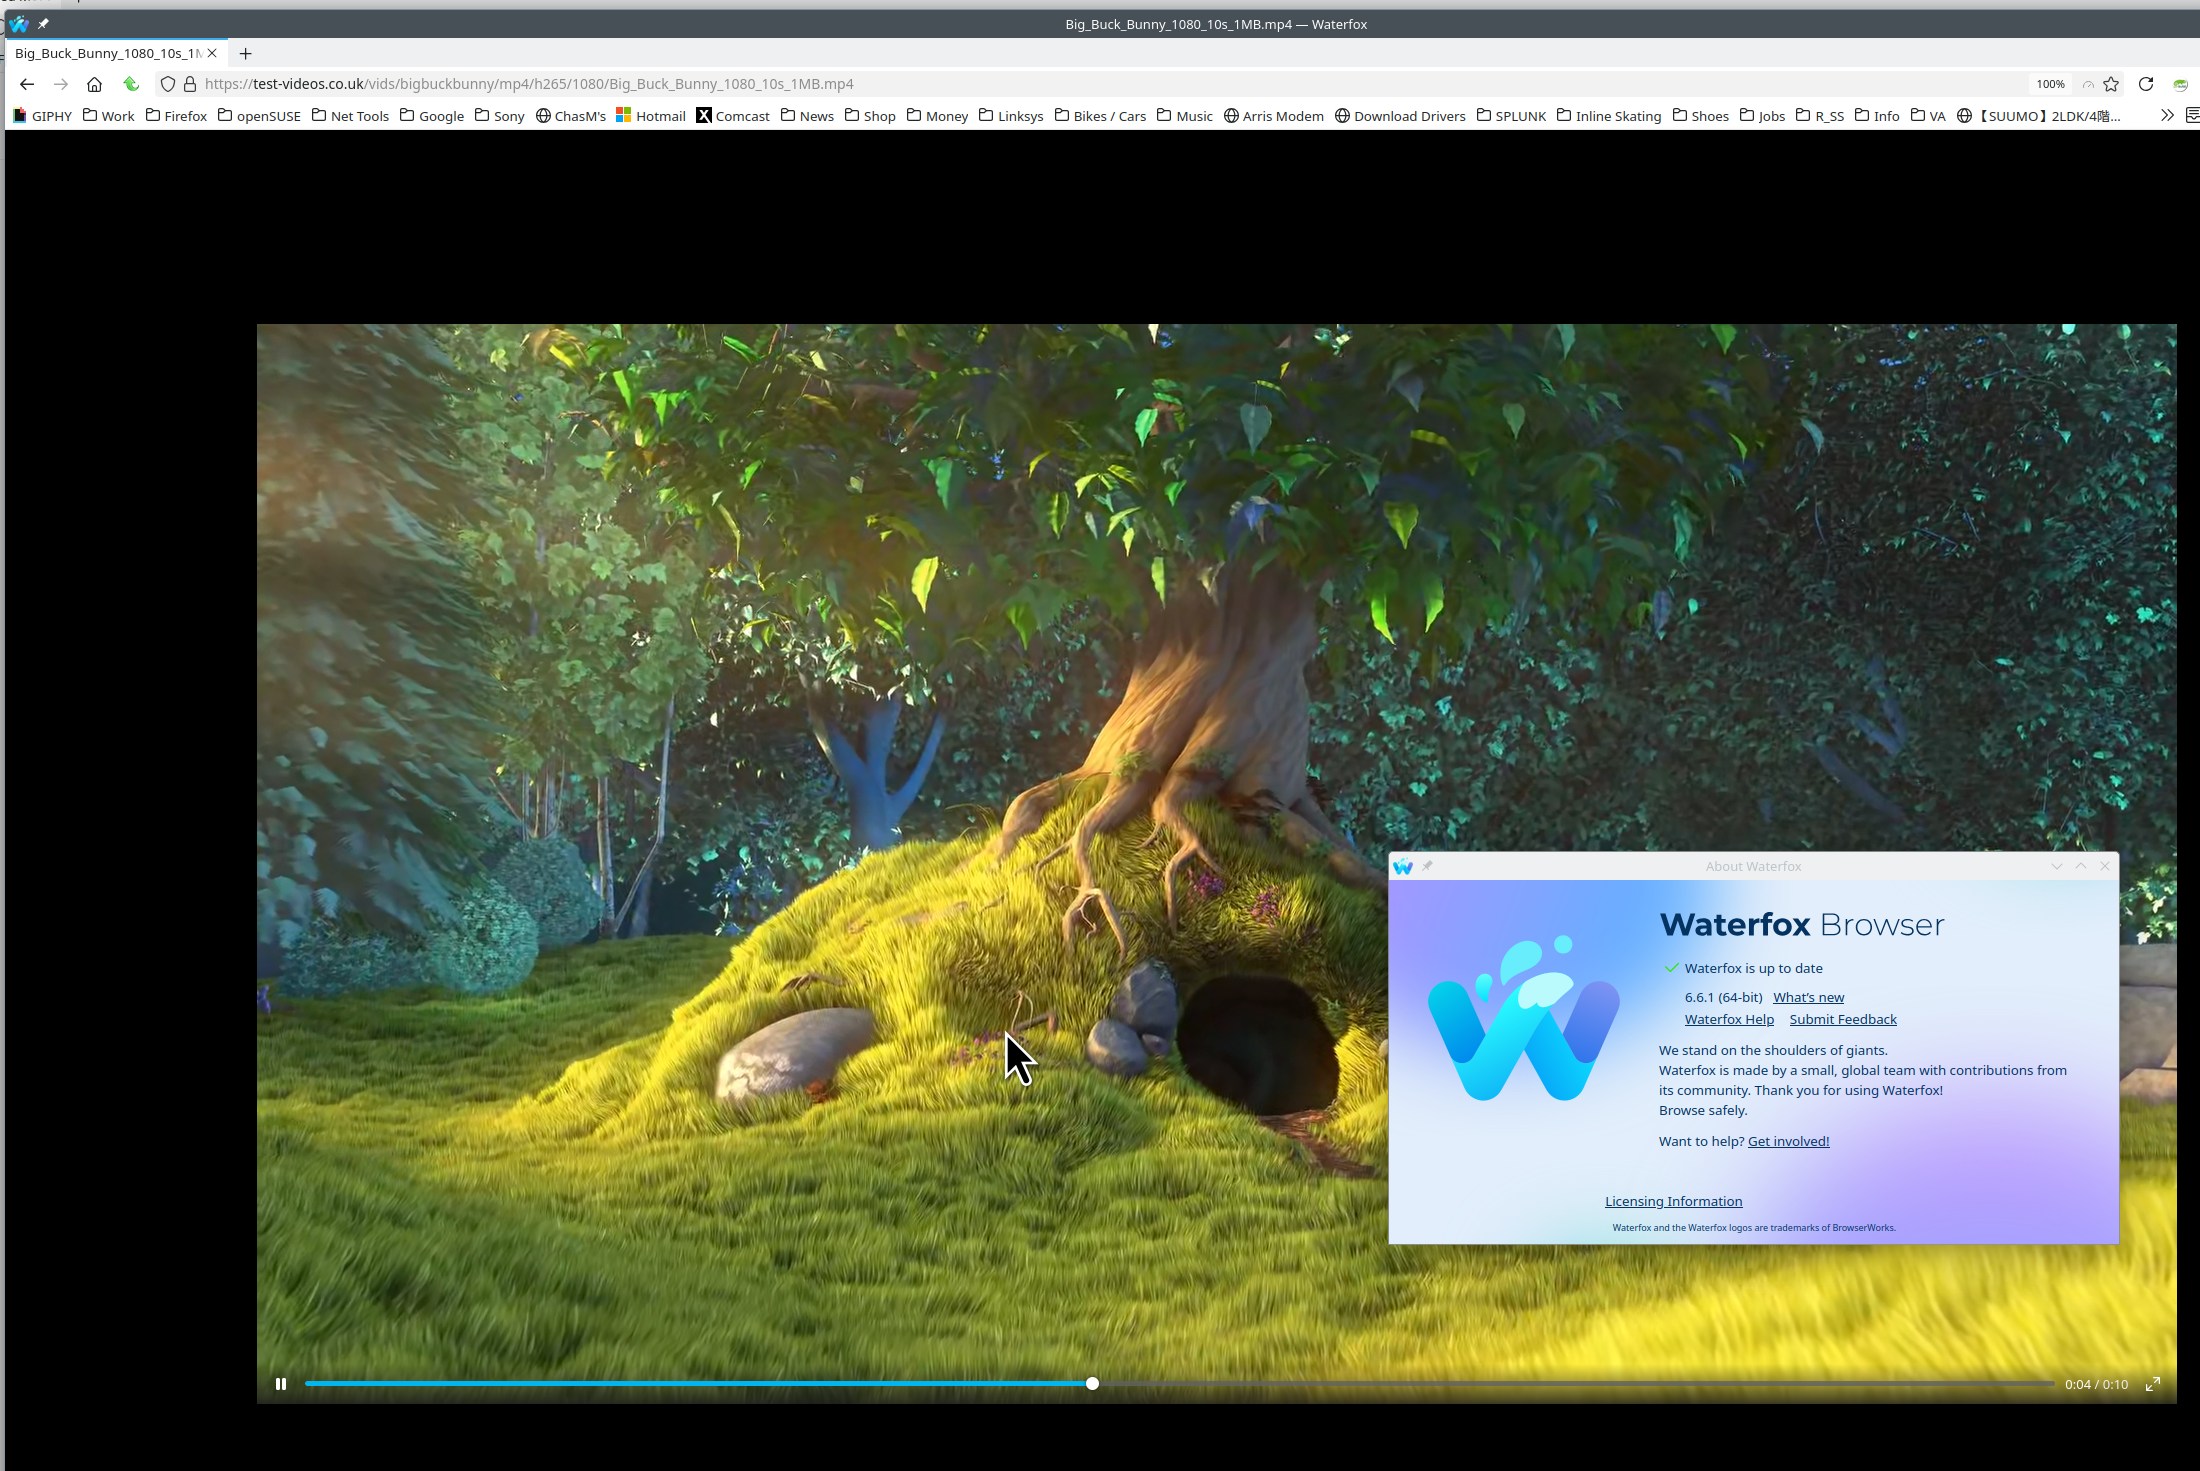Reload the page with refresh icon
This screenshot has height=1471, width=2200.
coord(2145,84)
